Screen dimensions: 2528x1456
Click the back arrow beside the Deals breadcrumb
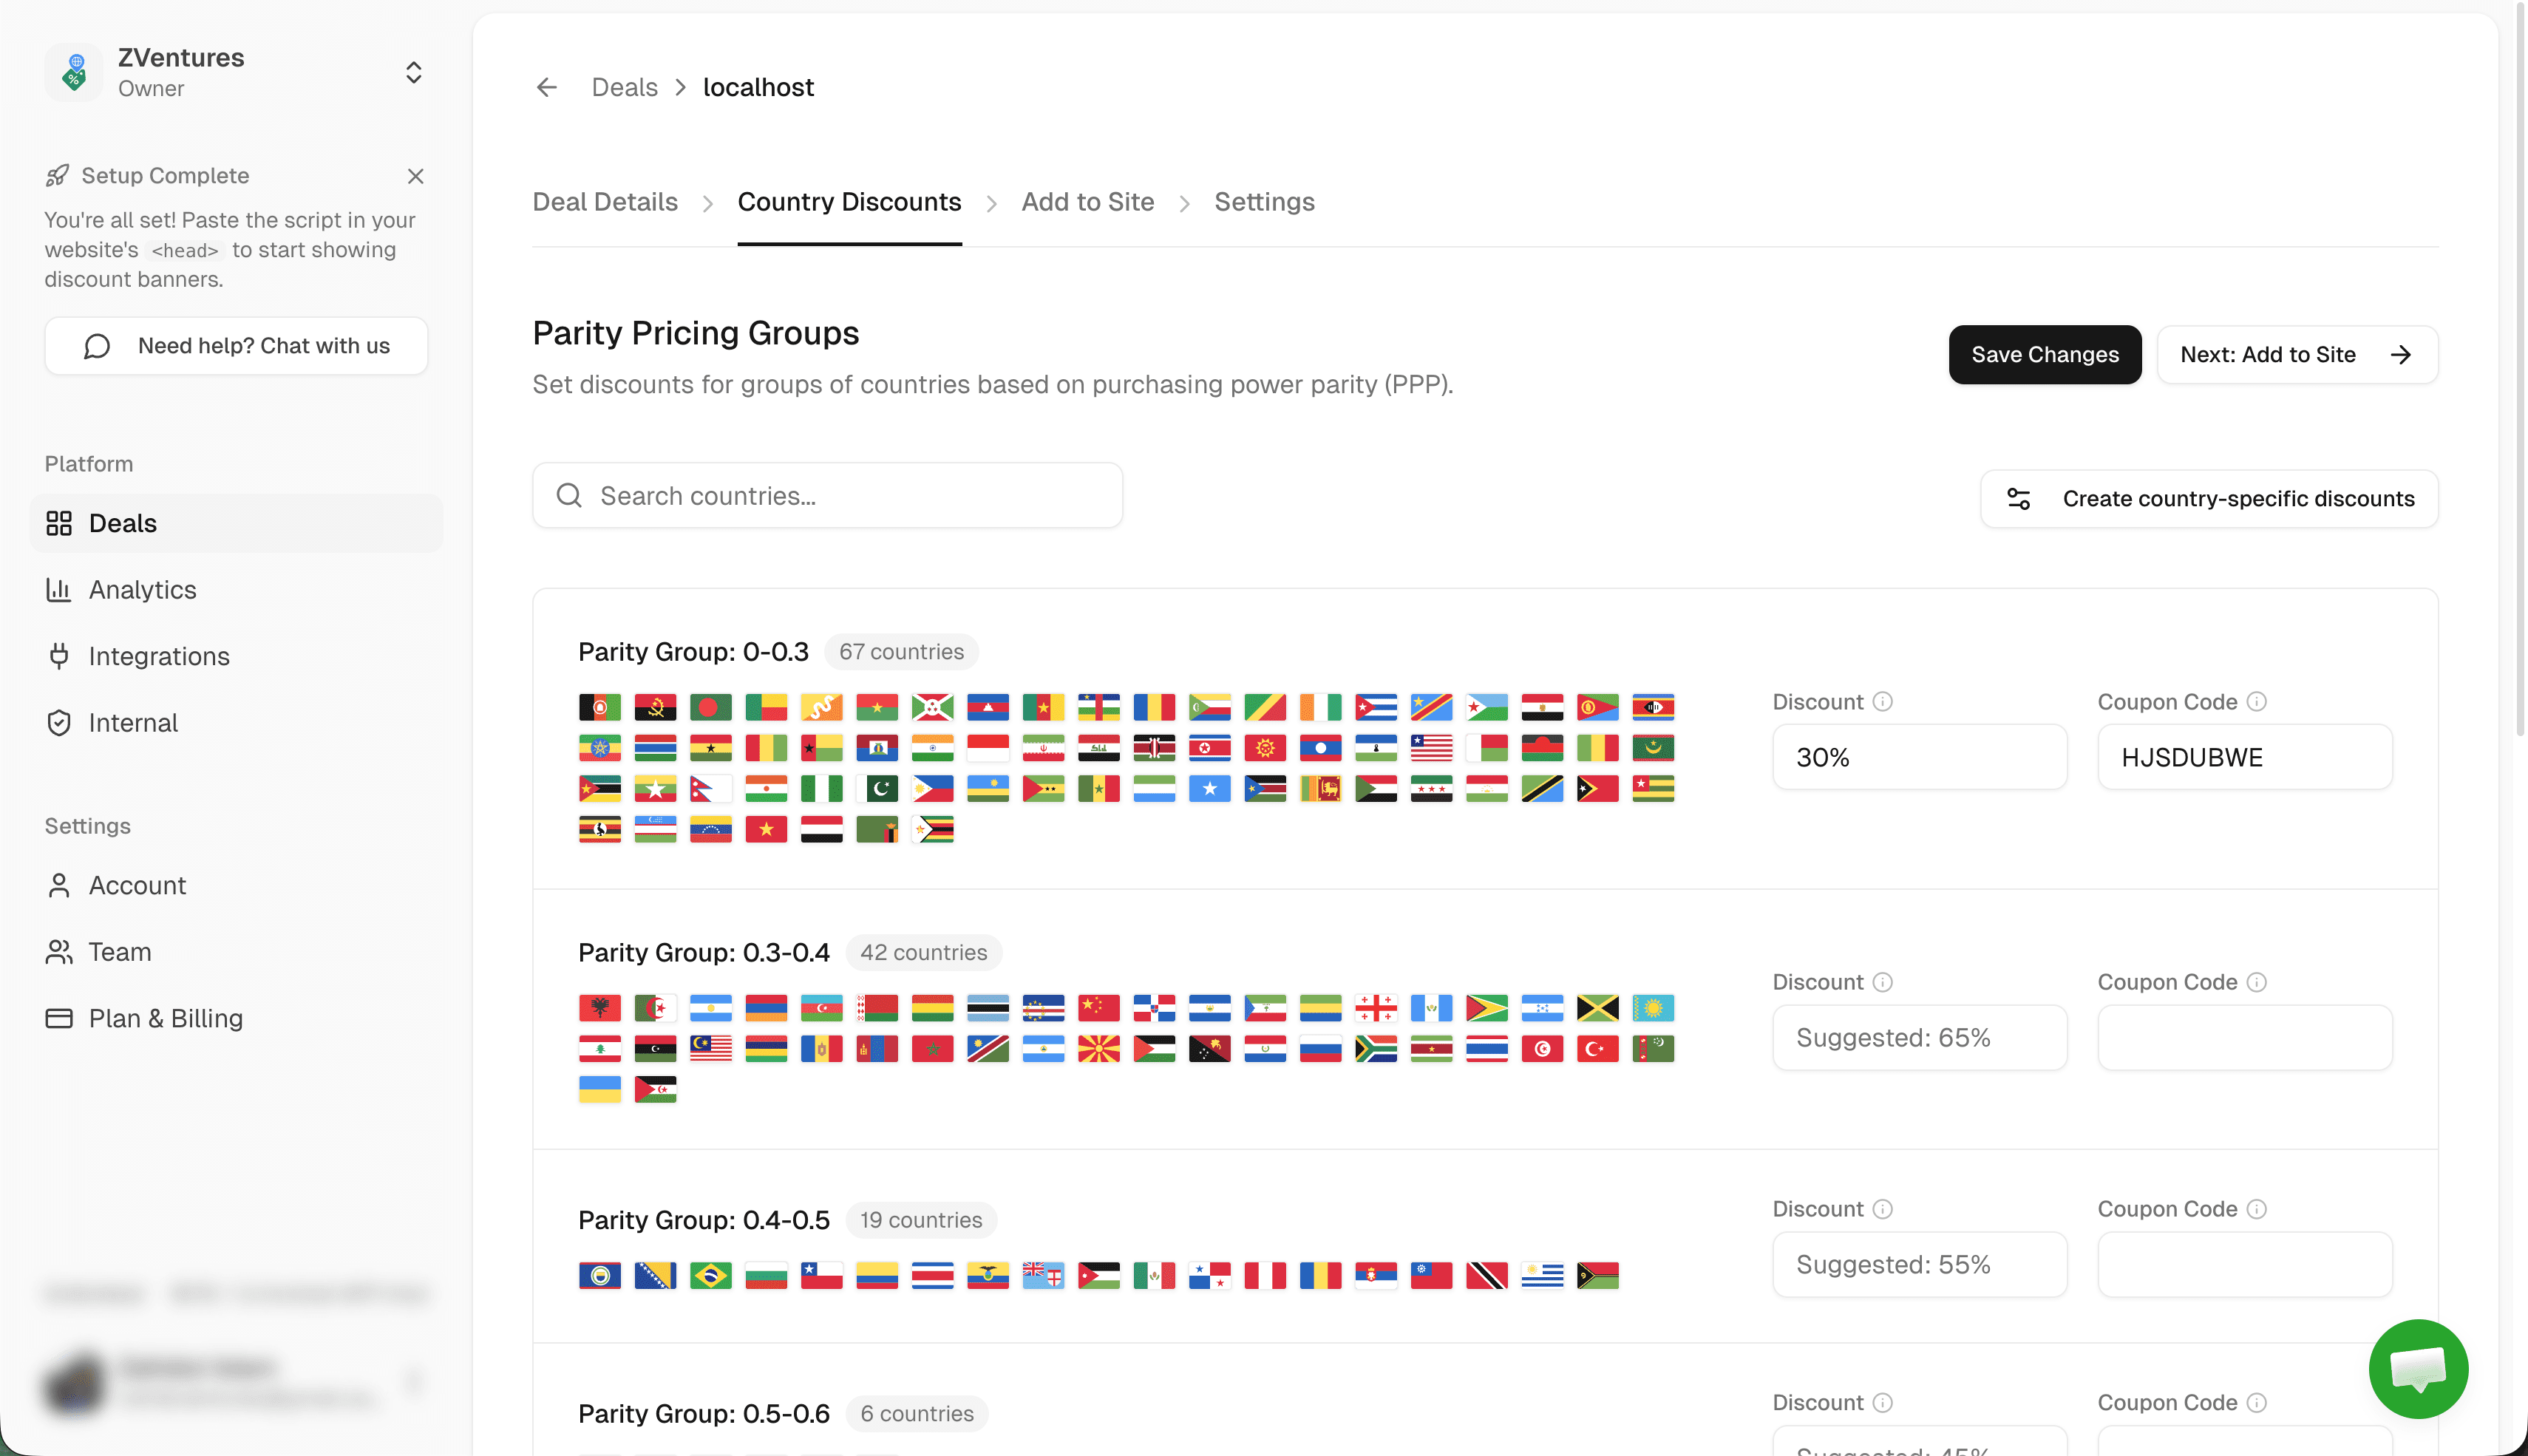(x=546, y=87)
